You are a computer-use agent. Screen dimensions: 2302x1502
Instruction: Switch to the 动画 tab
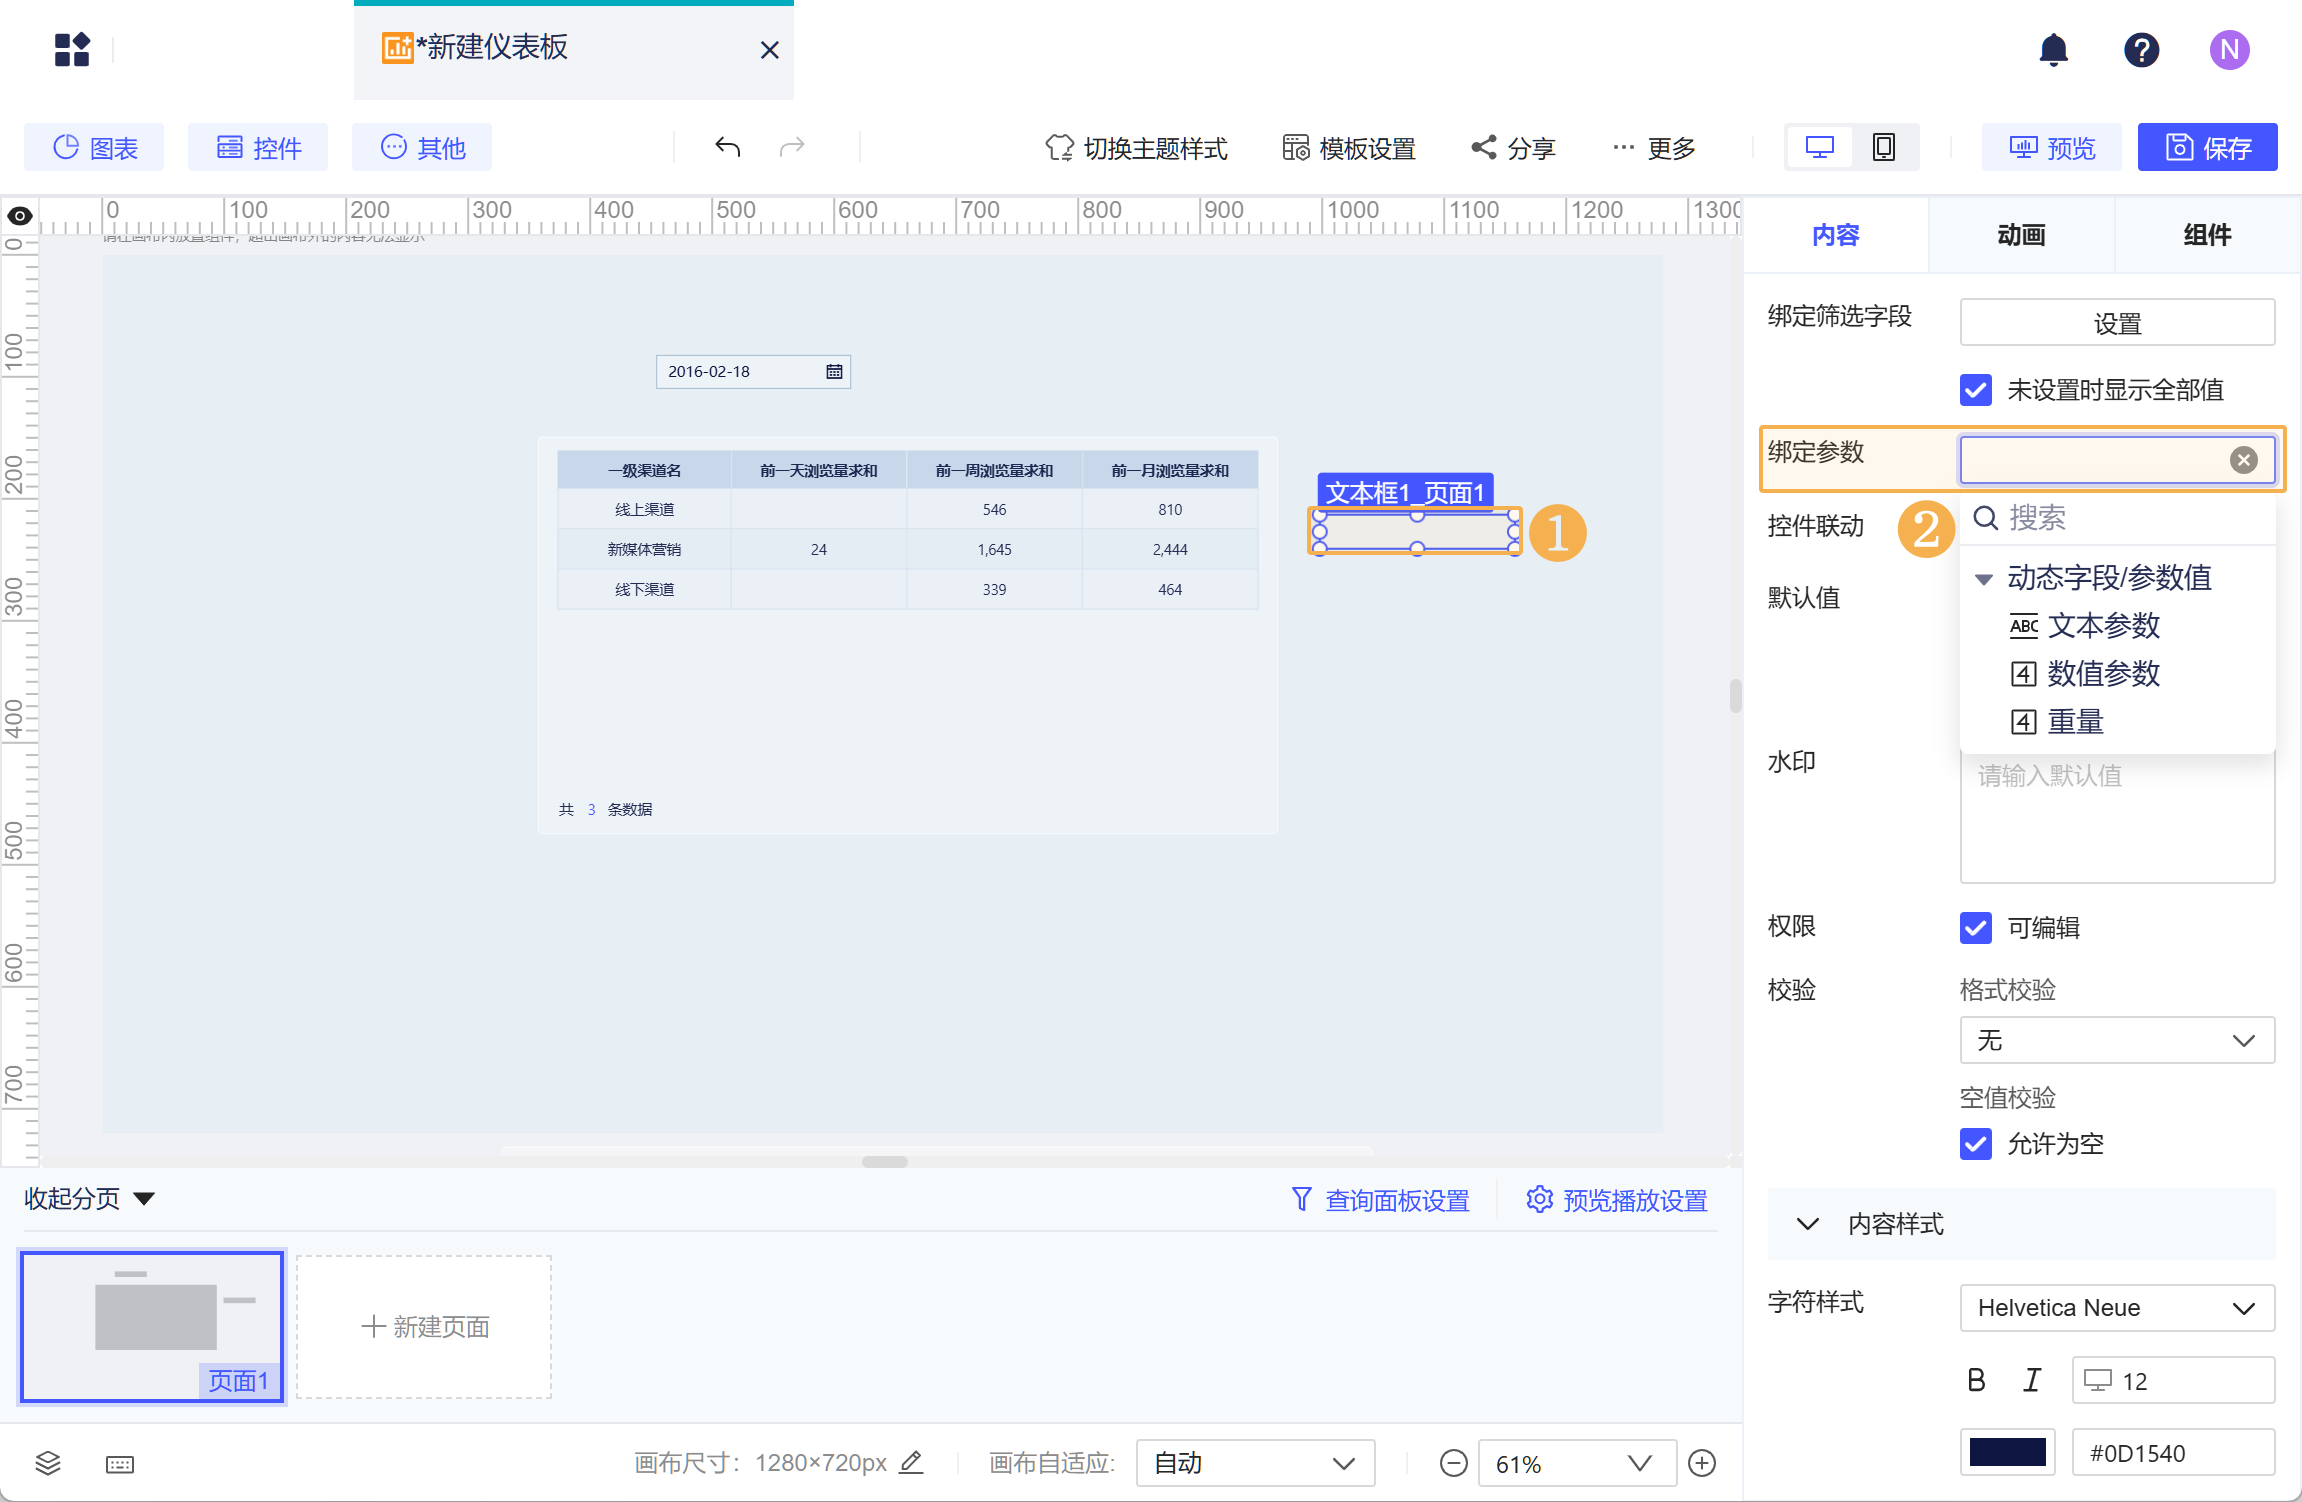coord(2021,235)
